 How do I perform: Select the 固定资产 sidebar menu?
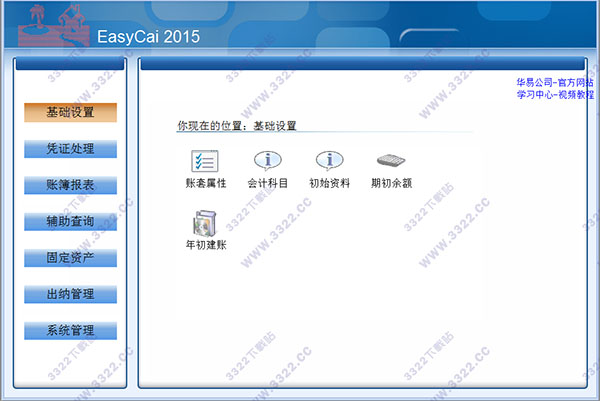point(70,258)
